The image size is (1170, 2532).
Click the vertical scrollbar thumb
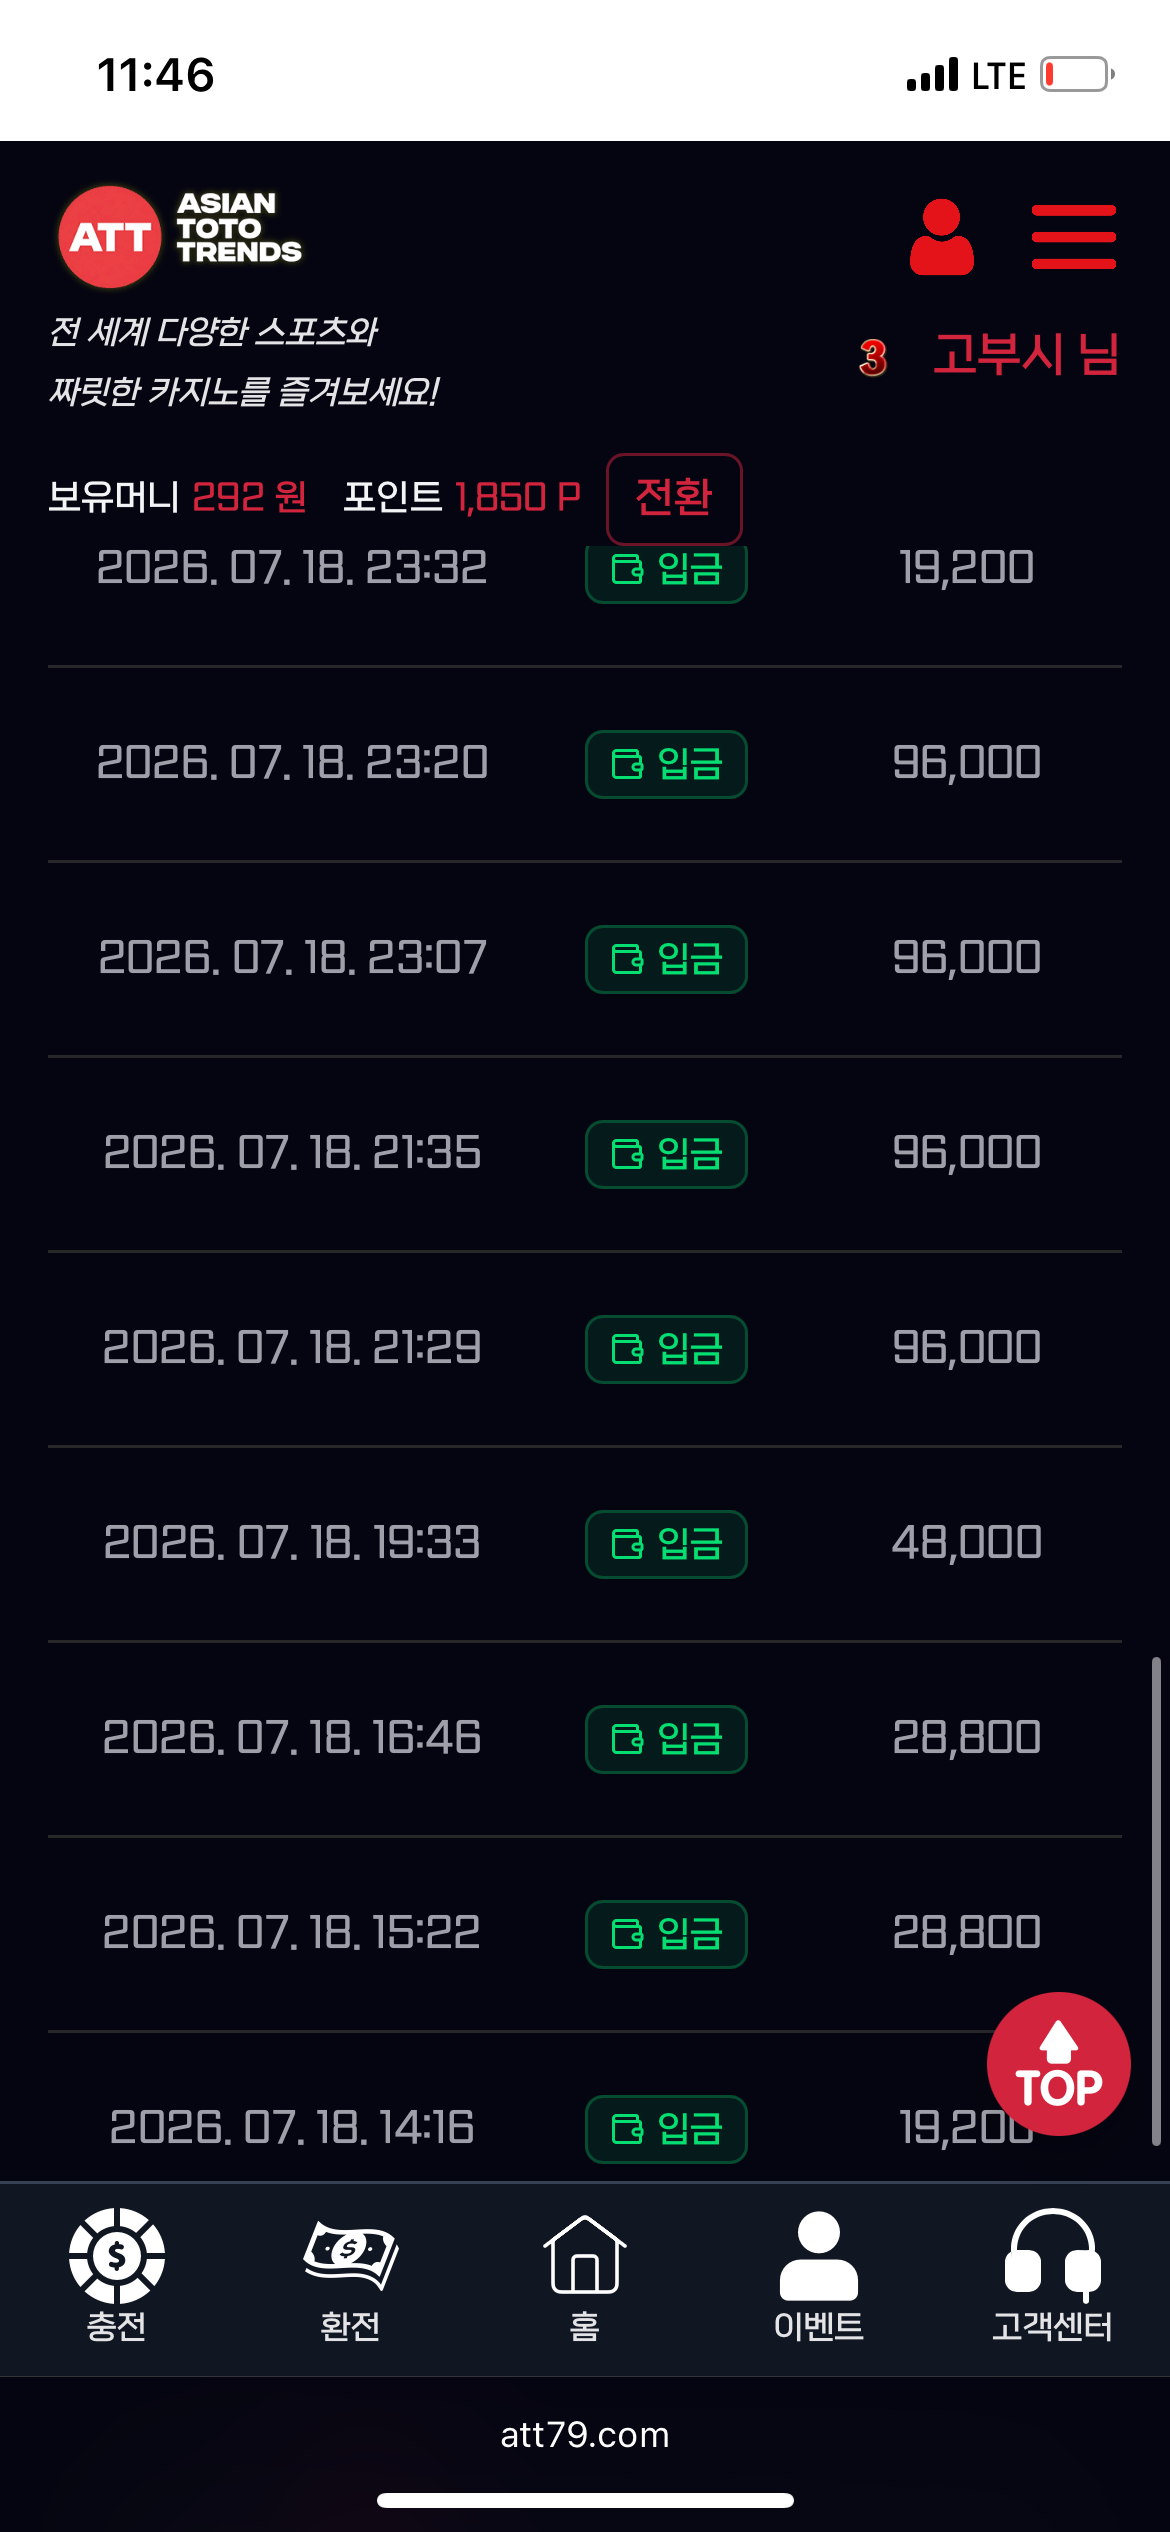coord(1156,1900)
